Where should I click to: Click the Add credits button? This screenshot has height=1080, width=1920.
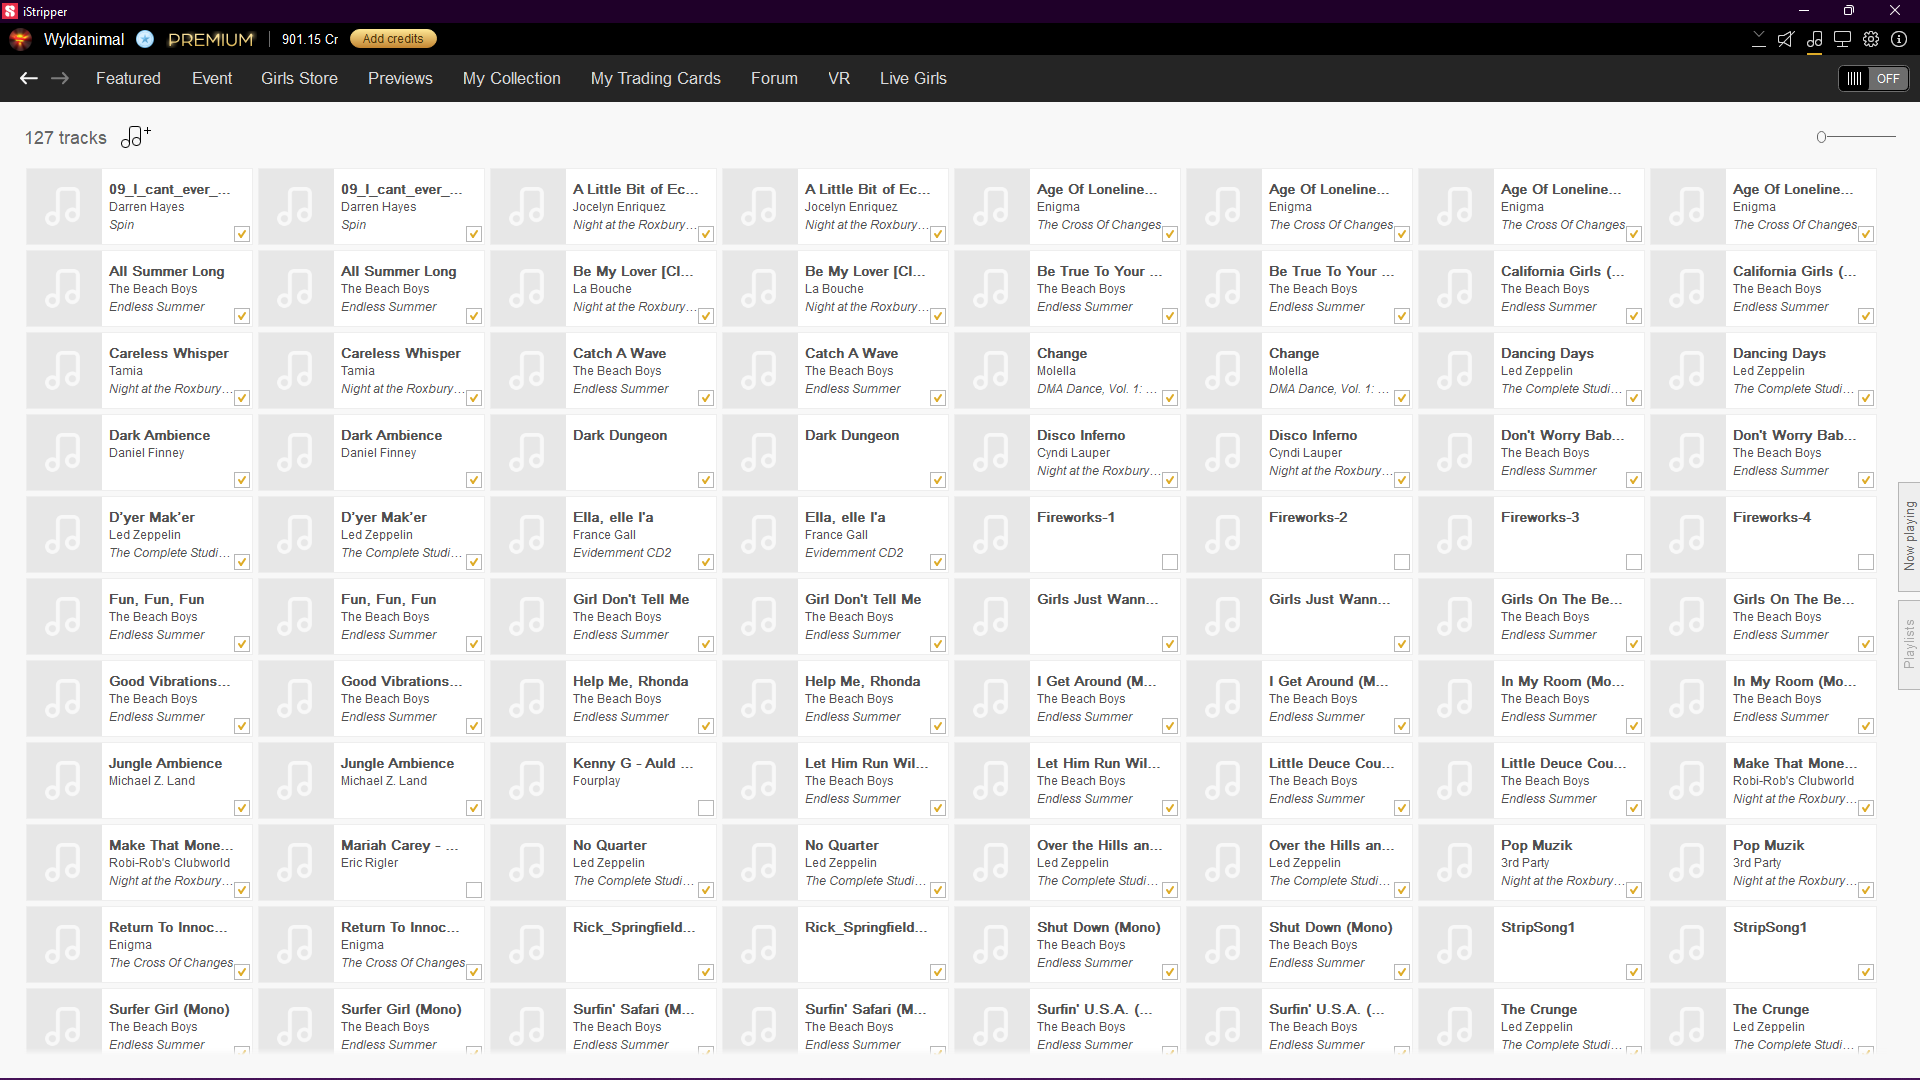point(393,39)
